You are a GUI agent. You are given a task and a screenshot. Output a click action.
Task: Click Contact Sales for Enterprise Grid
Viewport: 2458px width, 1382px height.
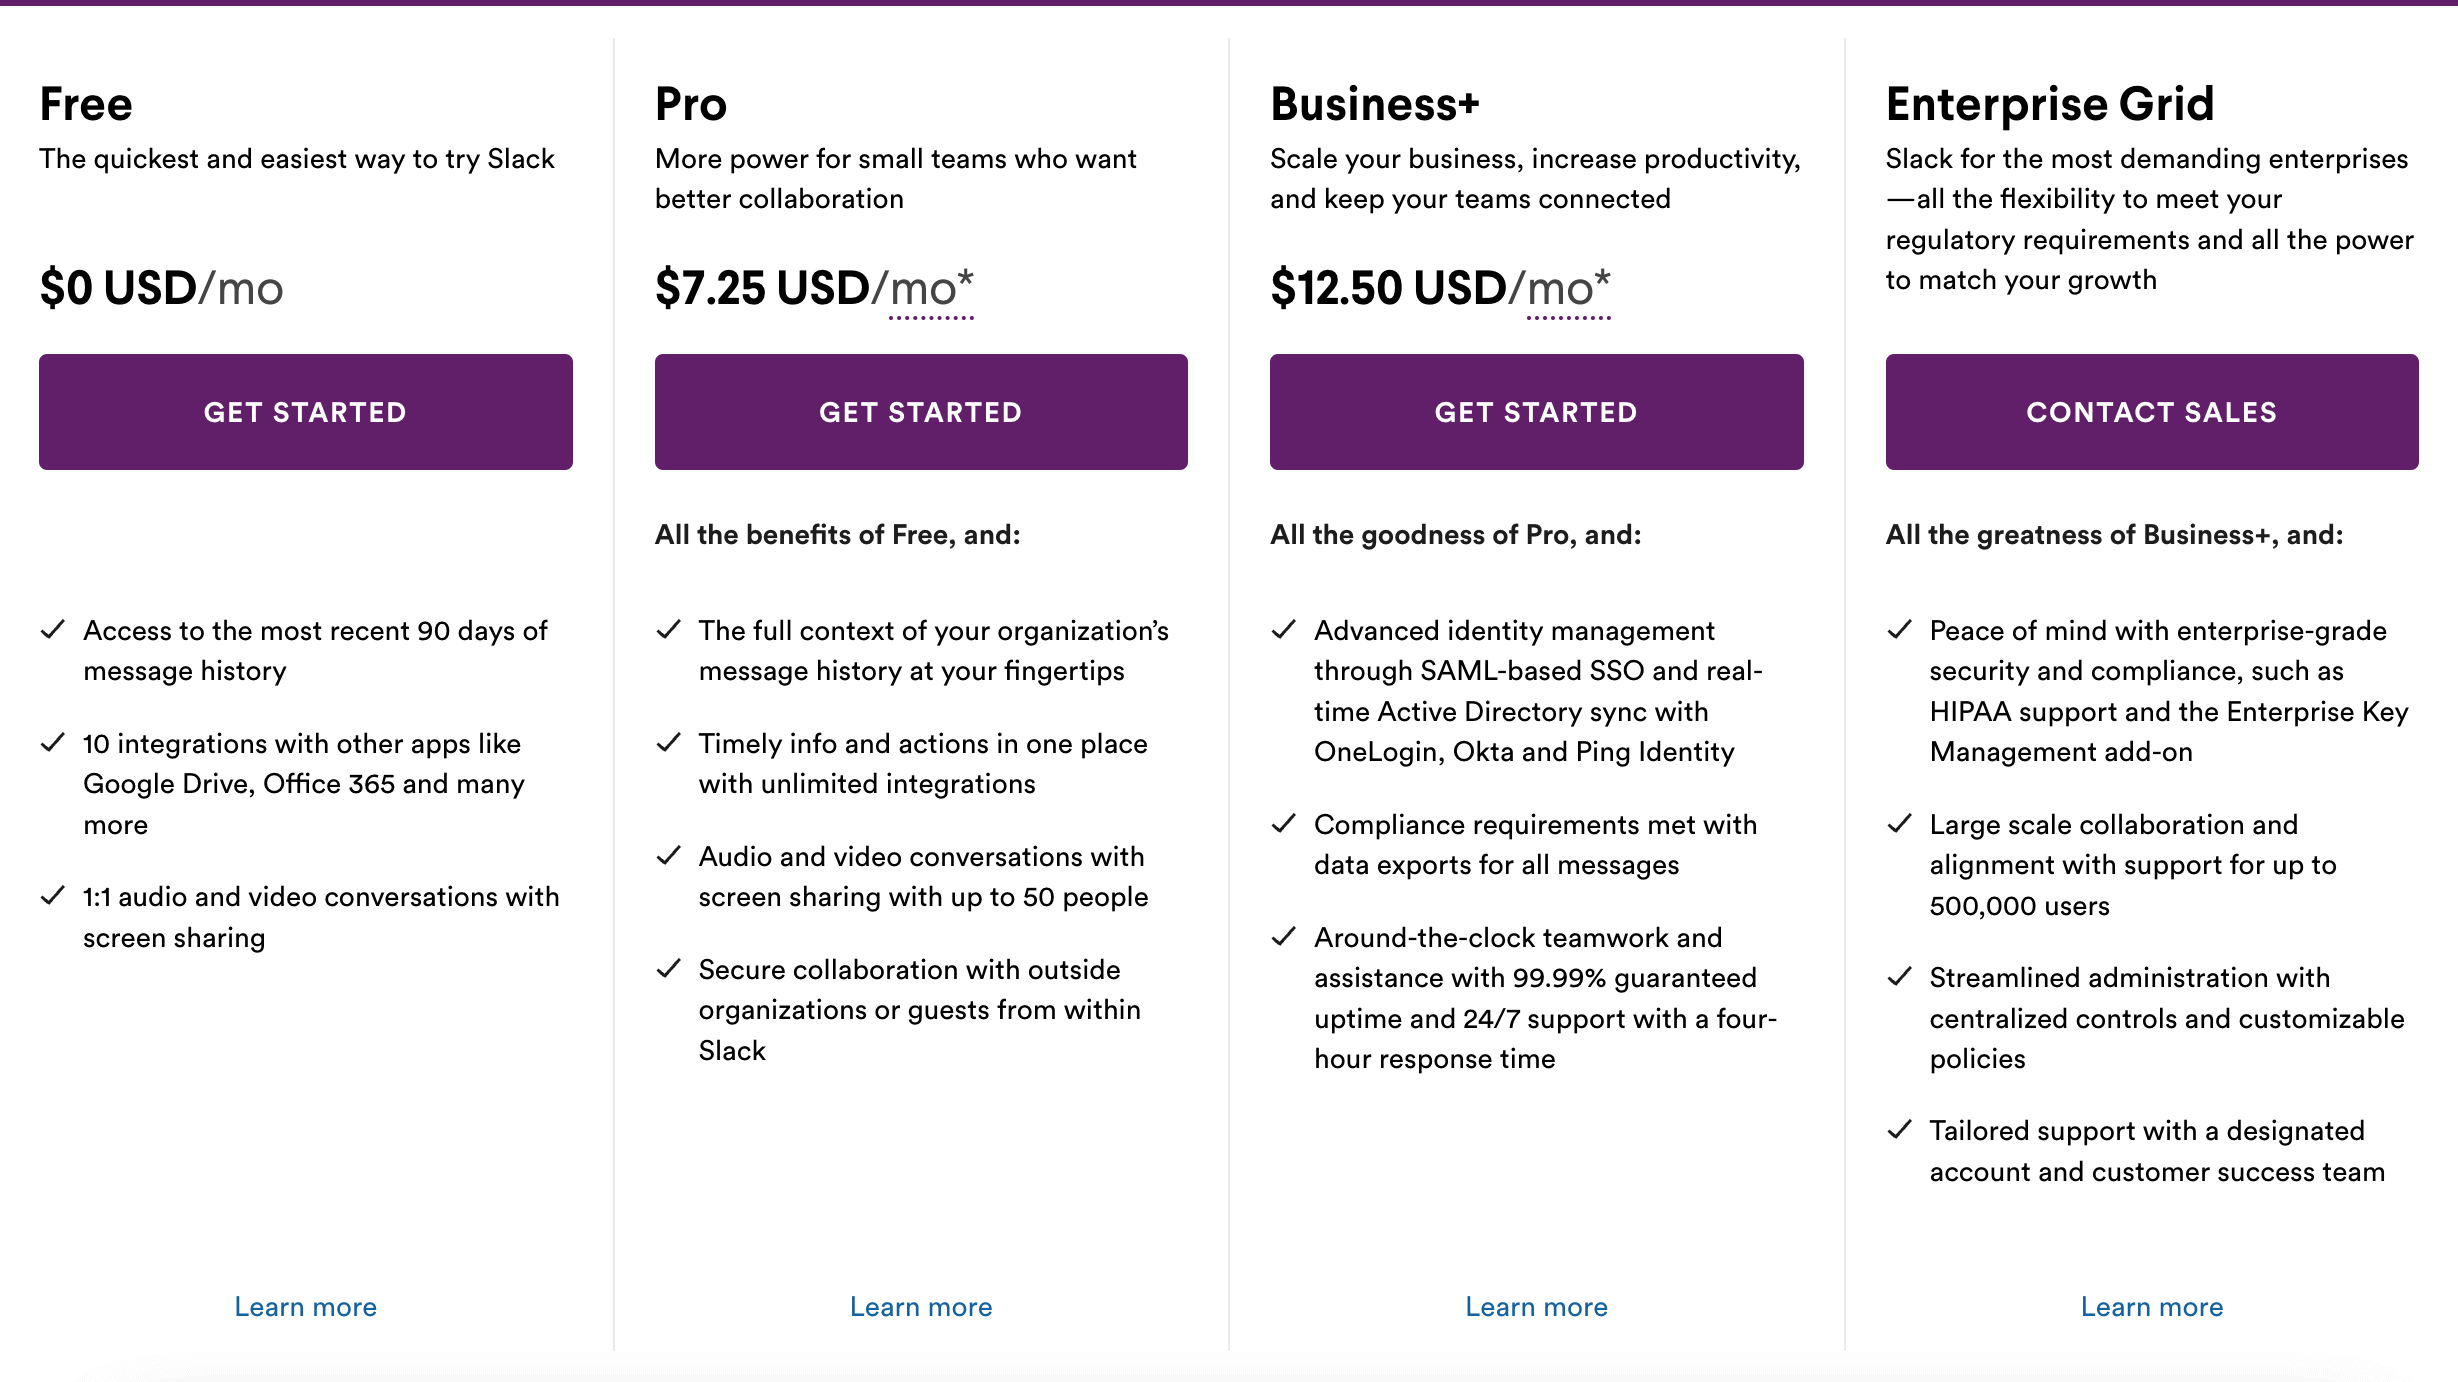[x=2151, y=411]
